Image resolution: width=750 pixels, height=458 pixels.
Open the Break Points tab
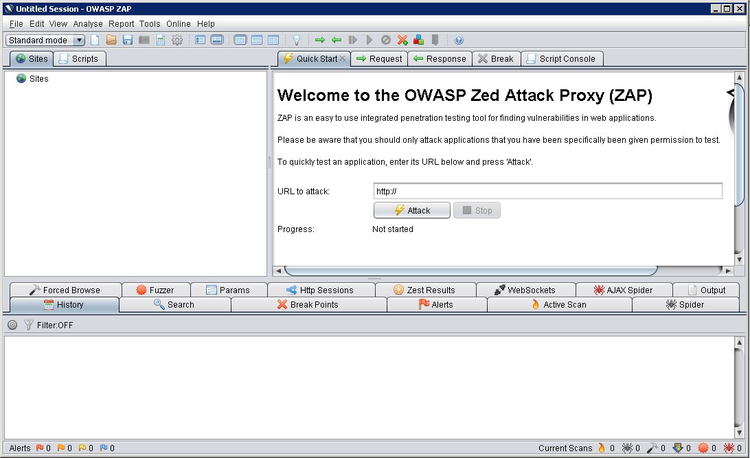click(309, 305)
